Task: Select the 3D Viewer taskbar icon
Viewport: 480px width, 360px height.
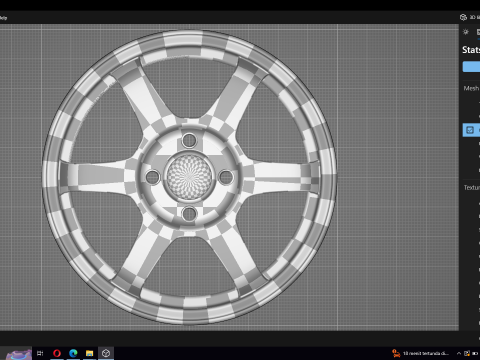Action: [x=106, y=353]
